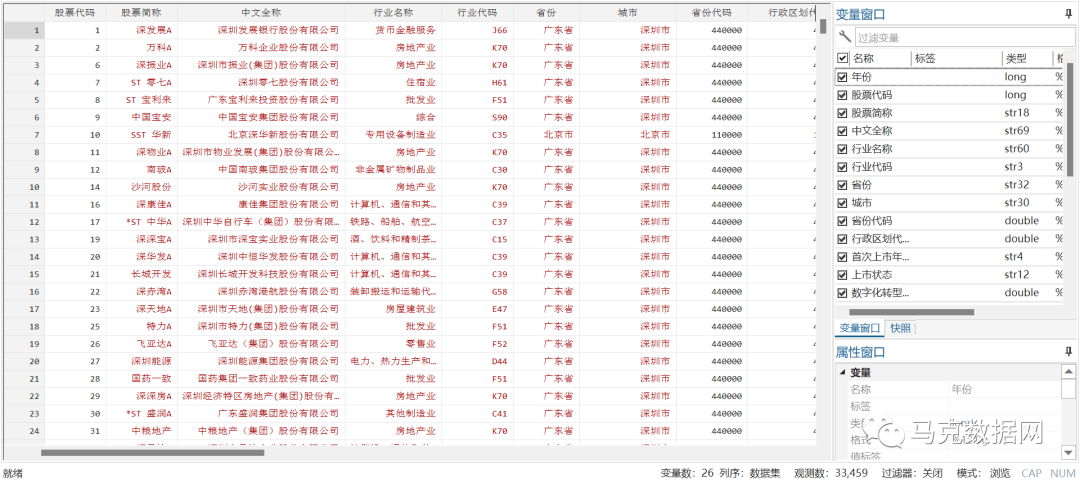1080x480 pixels.
Task: Click the variable list vertical scrollbar
Action: [x=1070, y=117]
